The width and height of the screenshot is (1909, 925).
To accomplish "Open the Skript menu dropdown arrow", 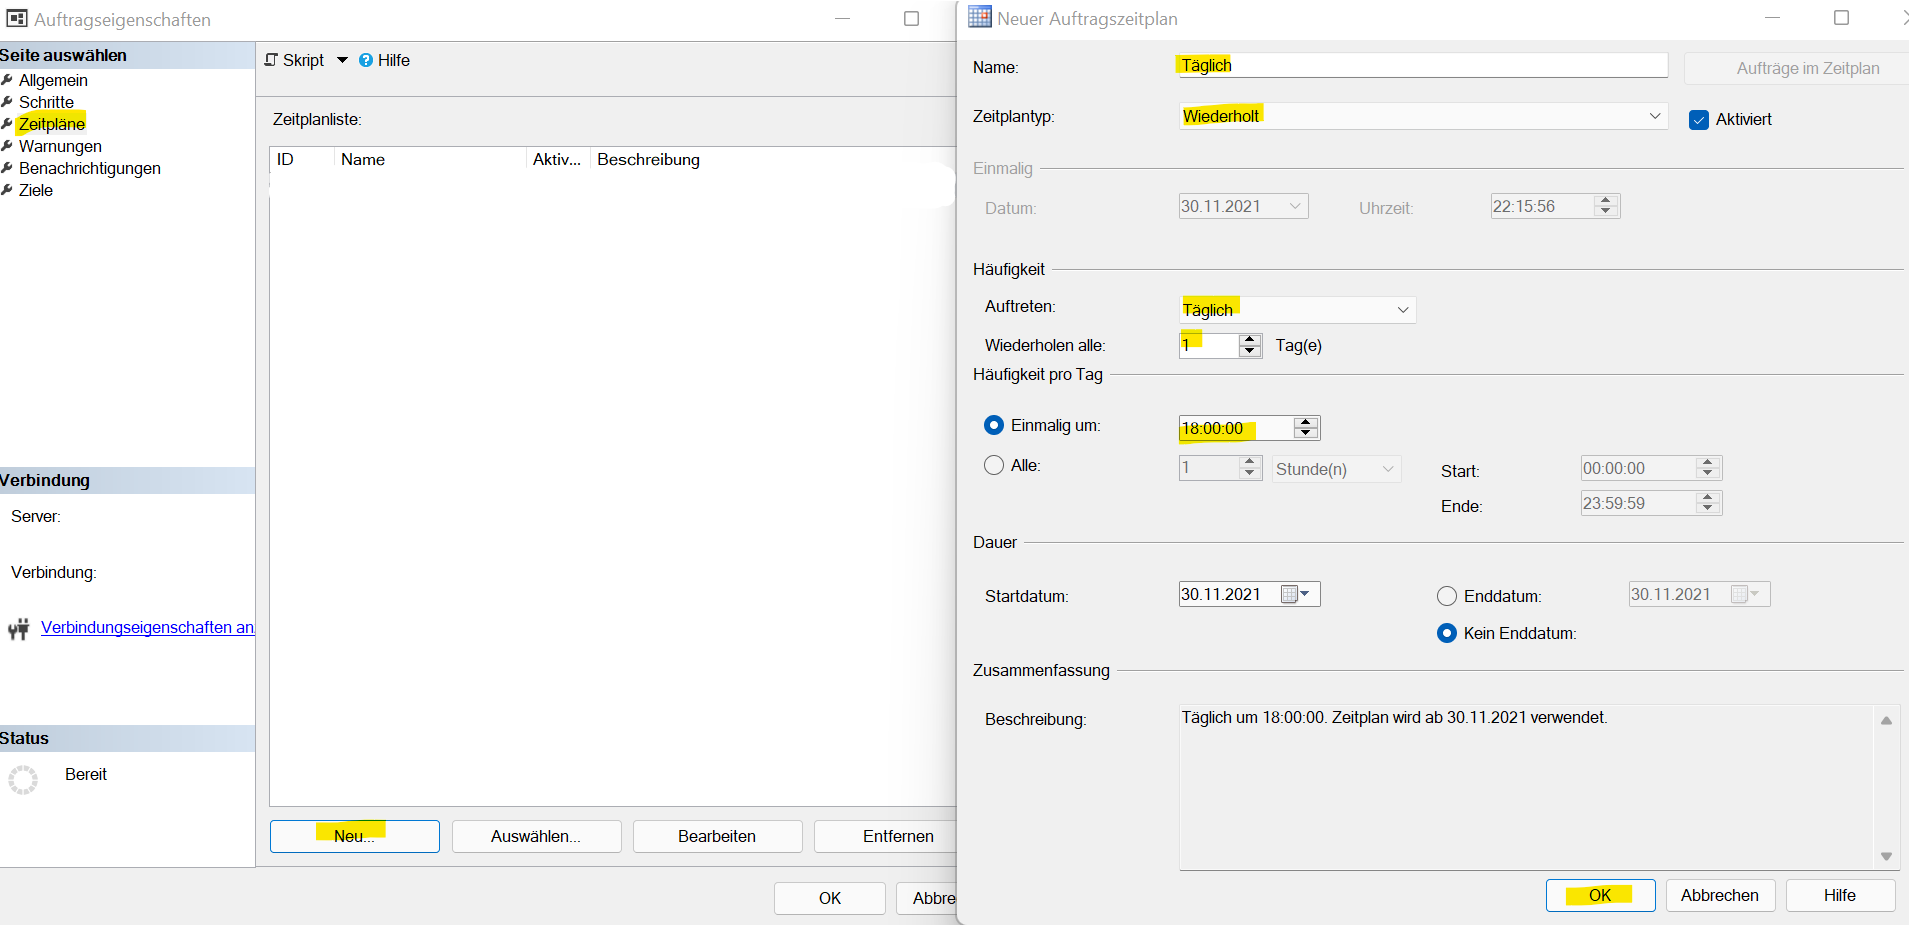I will point(343,60).
